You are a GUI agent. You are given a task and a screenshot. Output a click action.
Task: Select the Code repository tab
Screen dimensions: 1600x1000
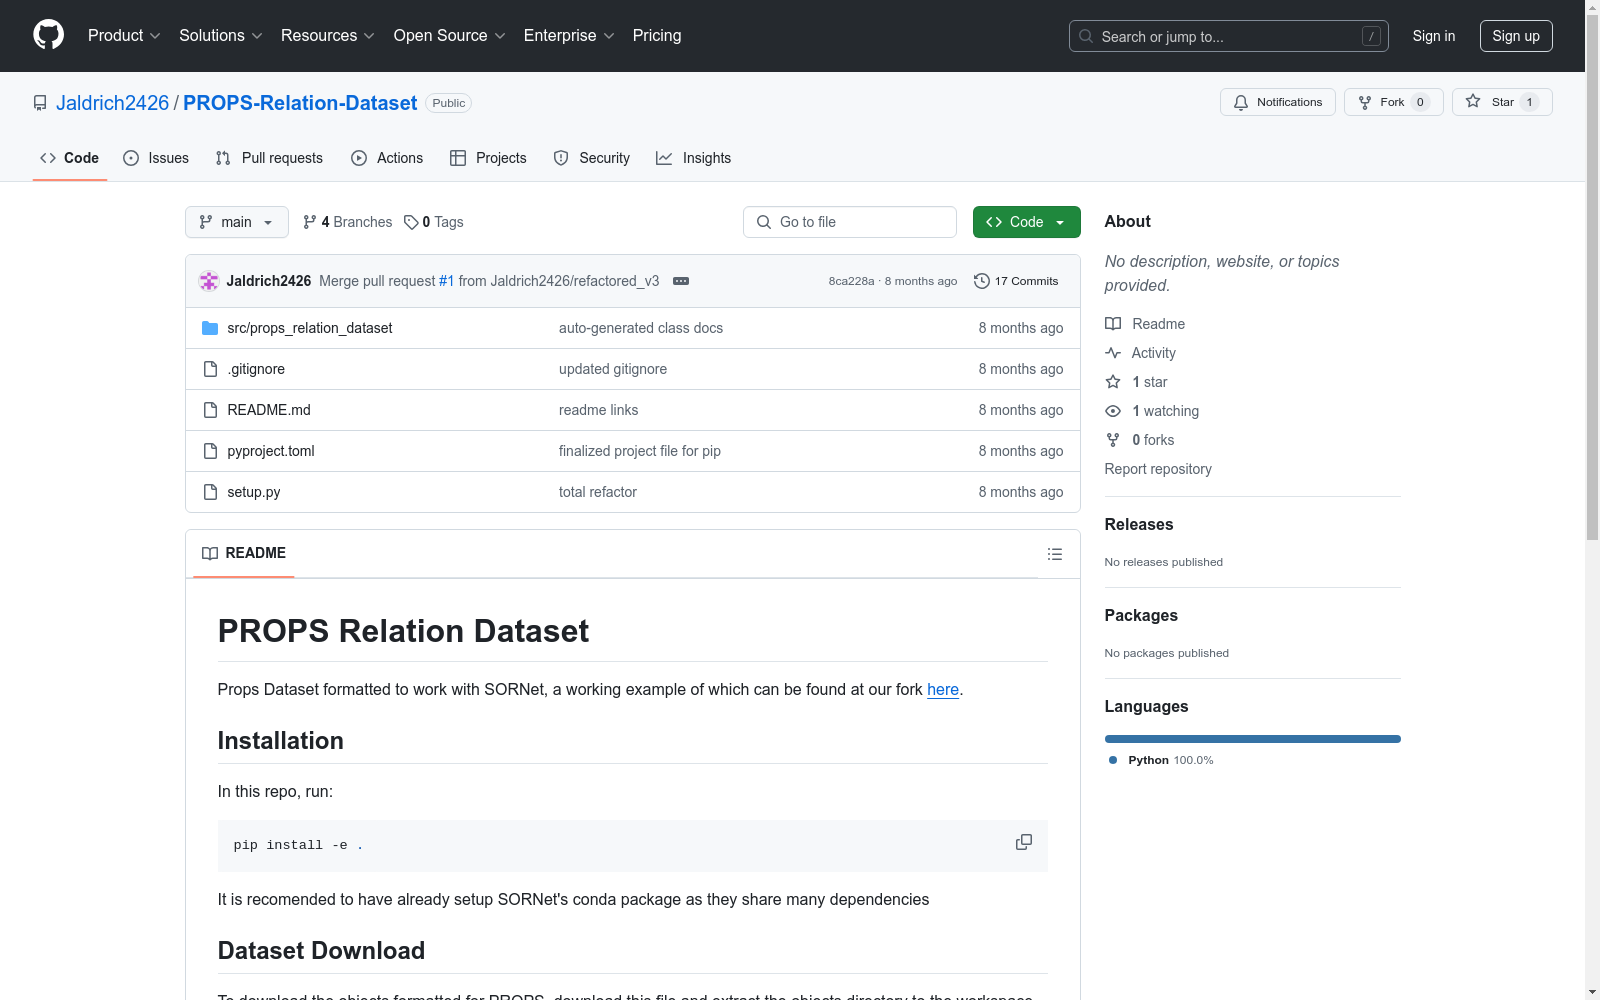[x=70, y=158]
